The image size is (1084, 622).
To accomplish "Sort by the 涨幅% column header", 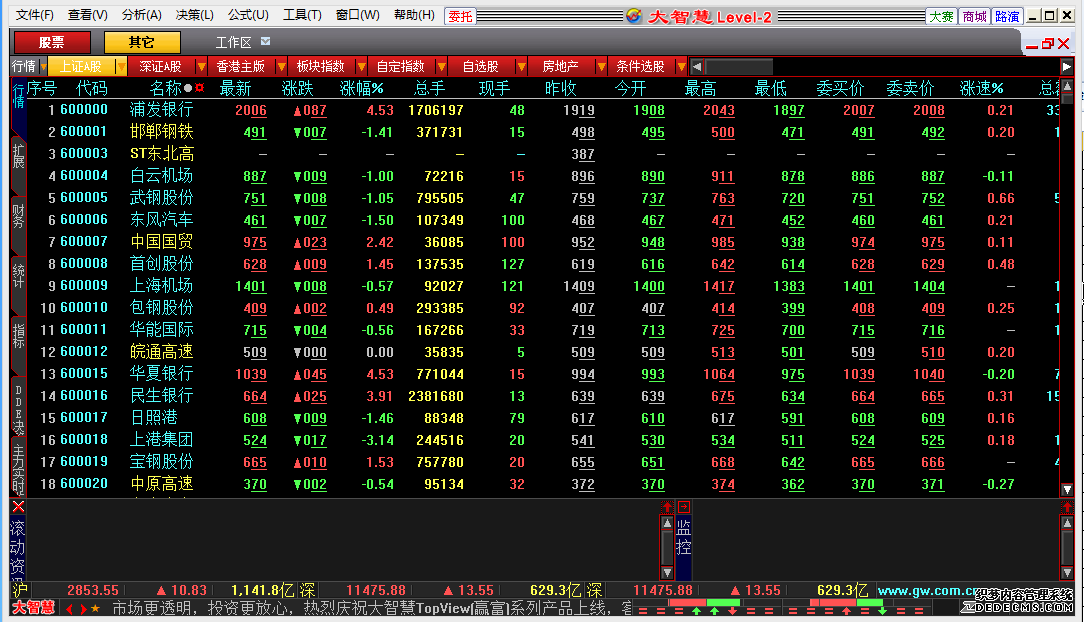I will 362,88.
